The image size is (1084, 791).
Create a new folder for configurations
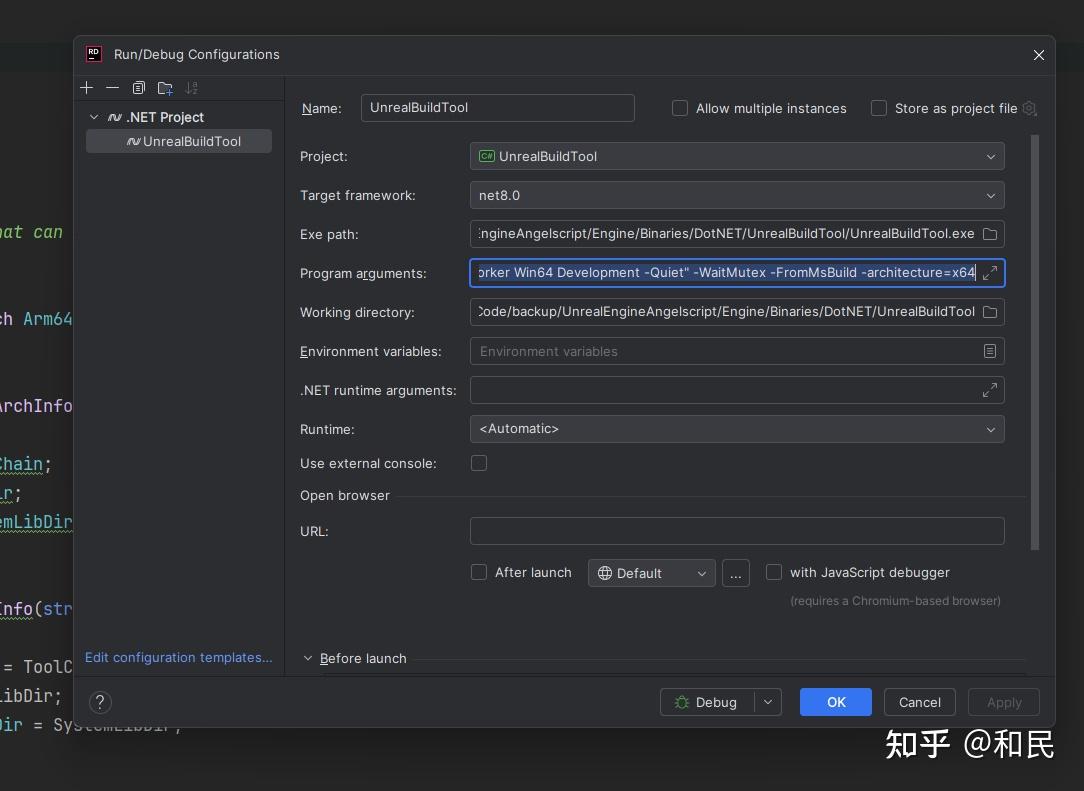coord(165,88)
